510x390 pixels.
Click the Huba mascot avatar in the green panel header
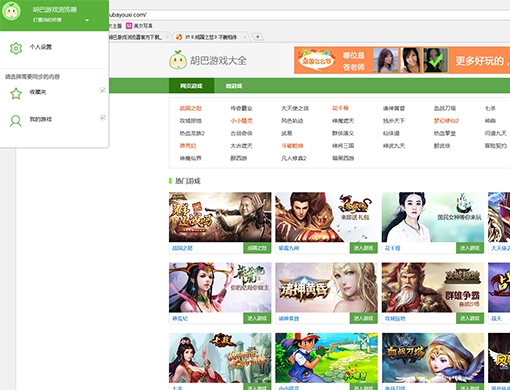11,11
